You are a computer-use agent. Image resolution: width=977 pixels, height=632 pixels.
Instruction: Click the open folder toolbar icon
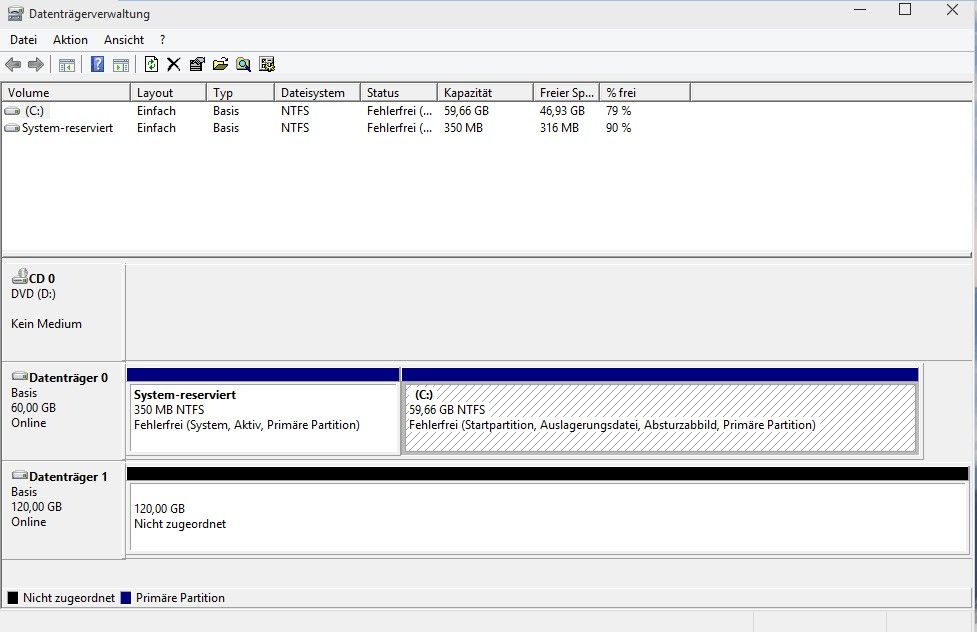click(220, 65)
